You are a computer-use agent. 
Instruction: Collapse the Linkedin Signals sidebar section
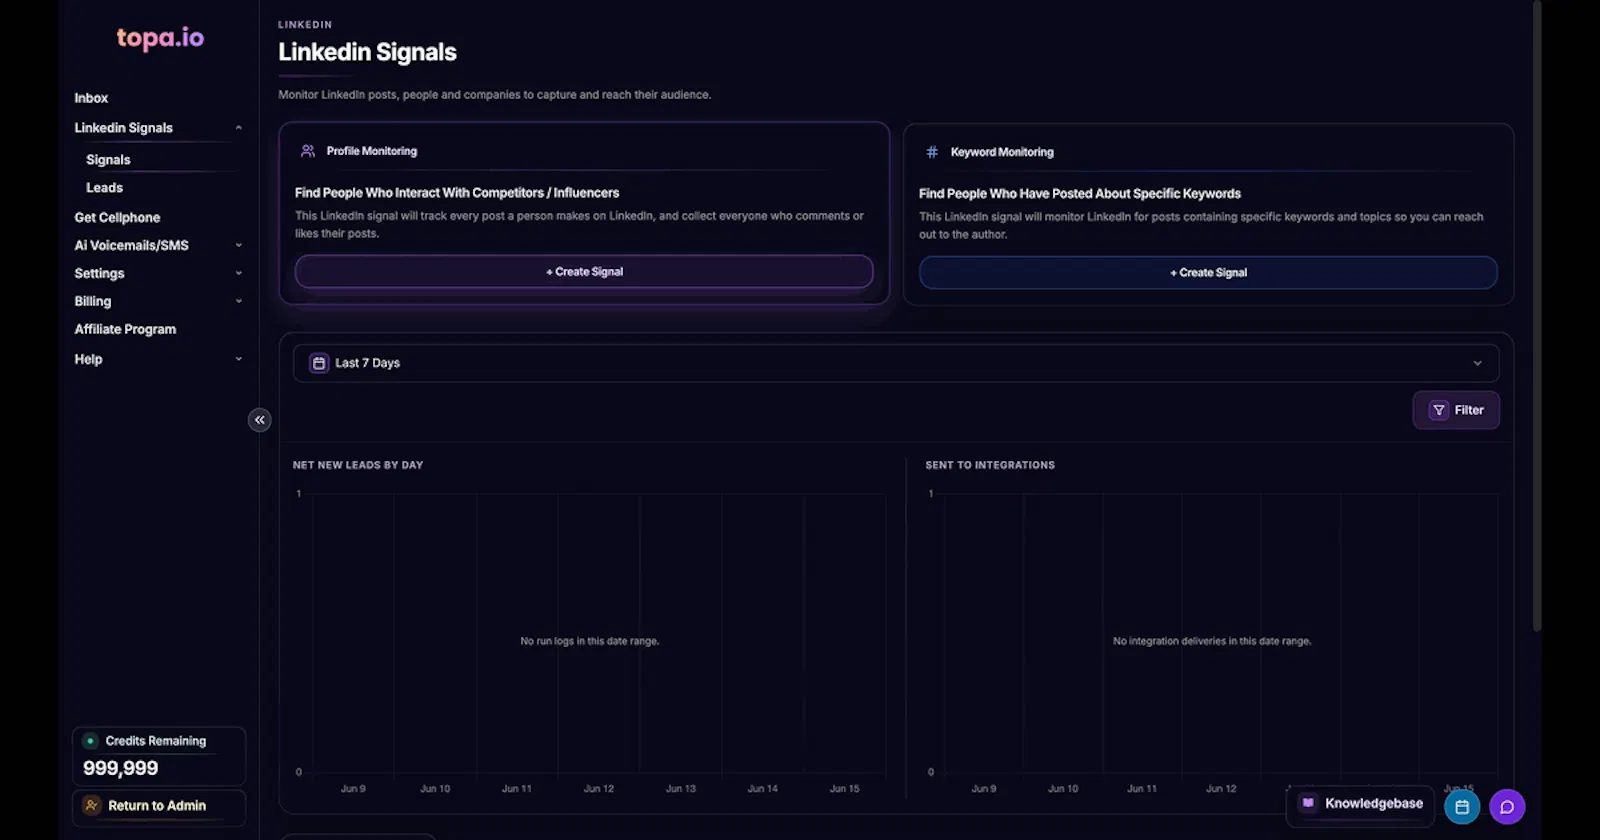tap(238, 128)
